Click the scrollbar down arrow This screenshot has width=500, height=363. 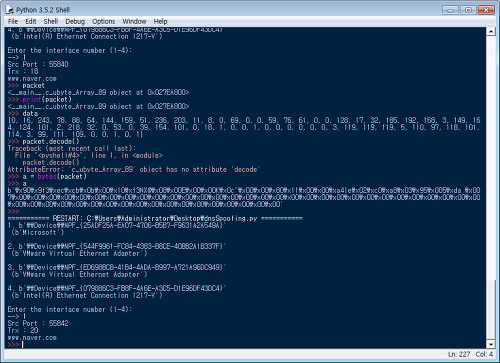click(491, 344)
